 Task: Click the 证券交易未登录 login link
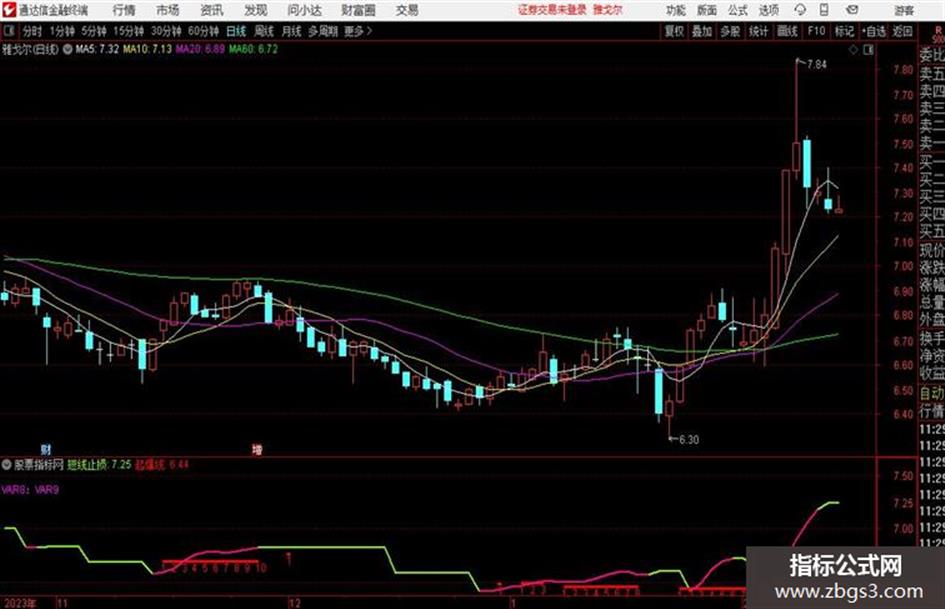[x=552, y=10]
